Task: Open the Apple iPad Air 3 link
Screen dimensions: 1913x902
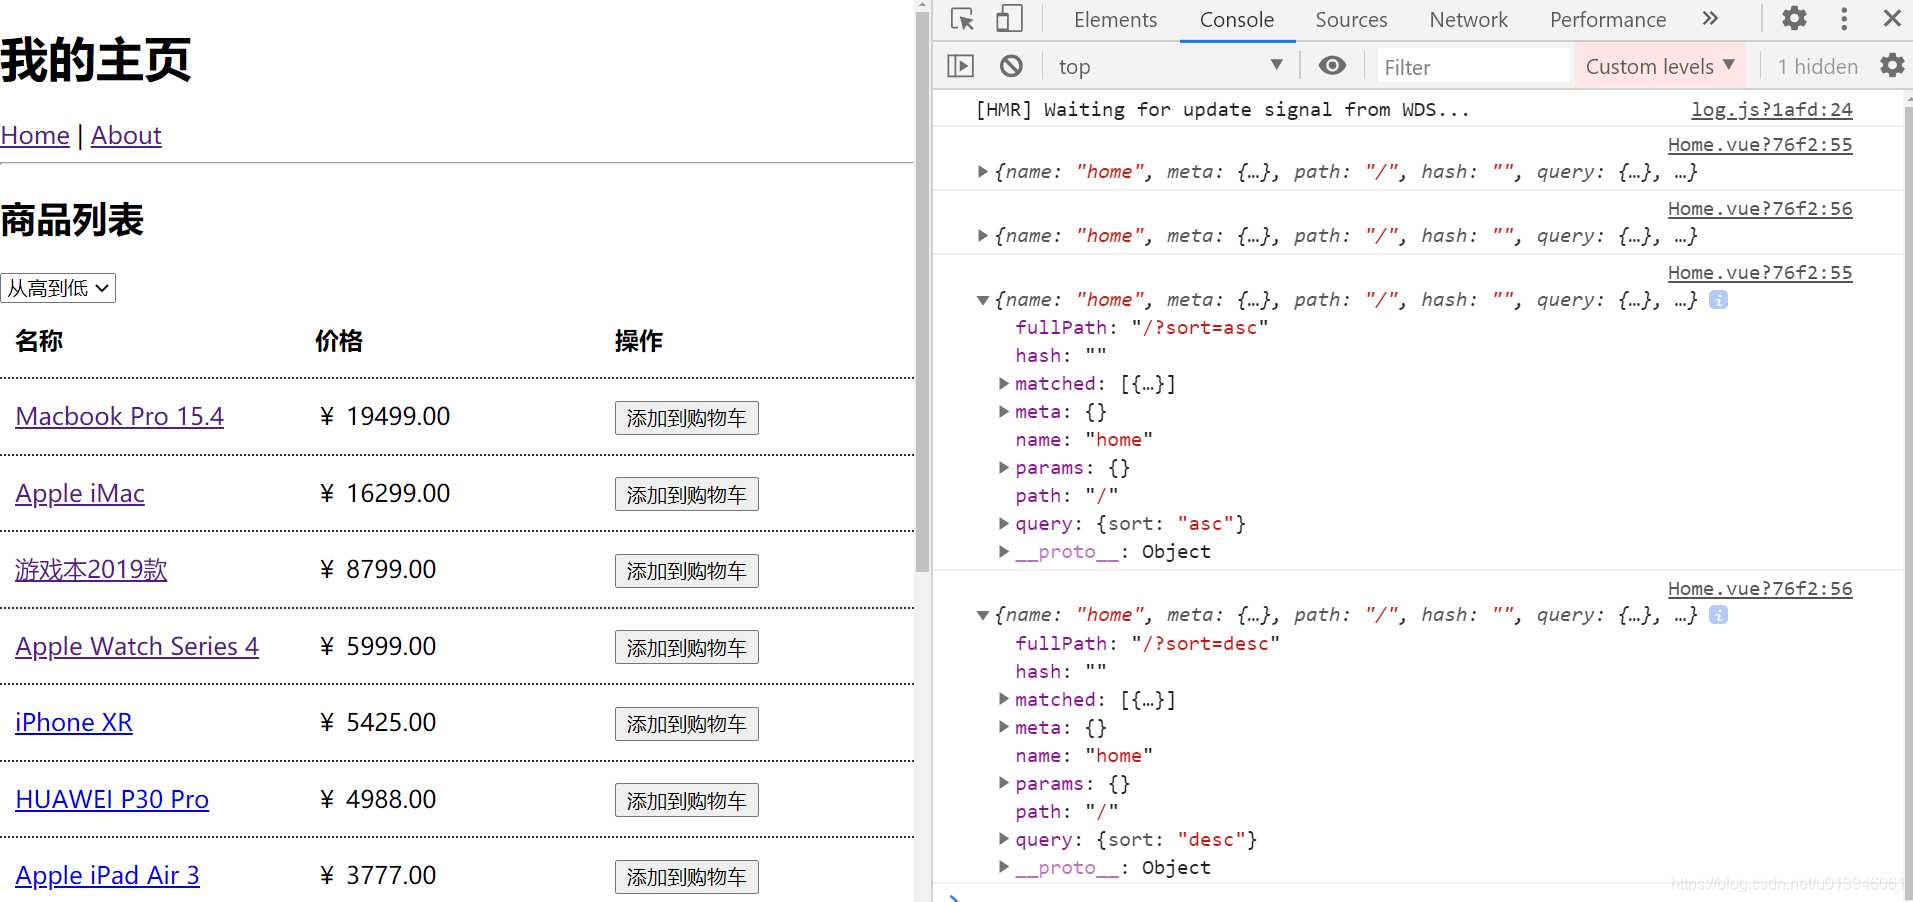Action: tap(107, 875)
